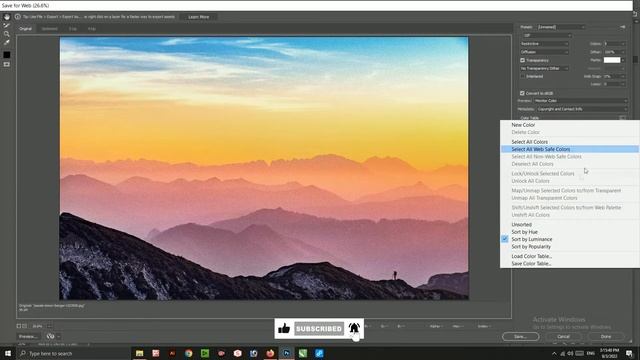The image size is (640, 360).
Task: Choose Select All Web Safe Colors
Action: point(569,149)
